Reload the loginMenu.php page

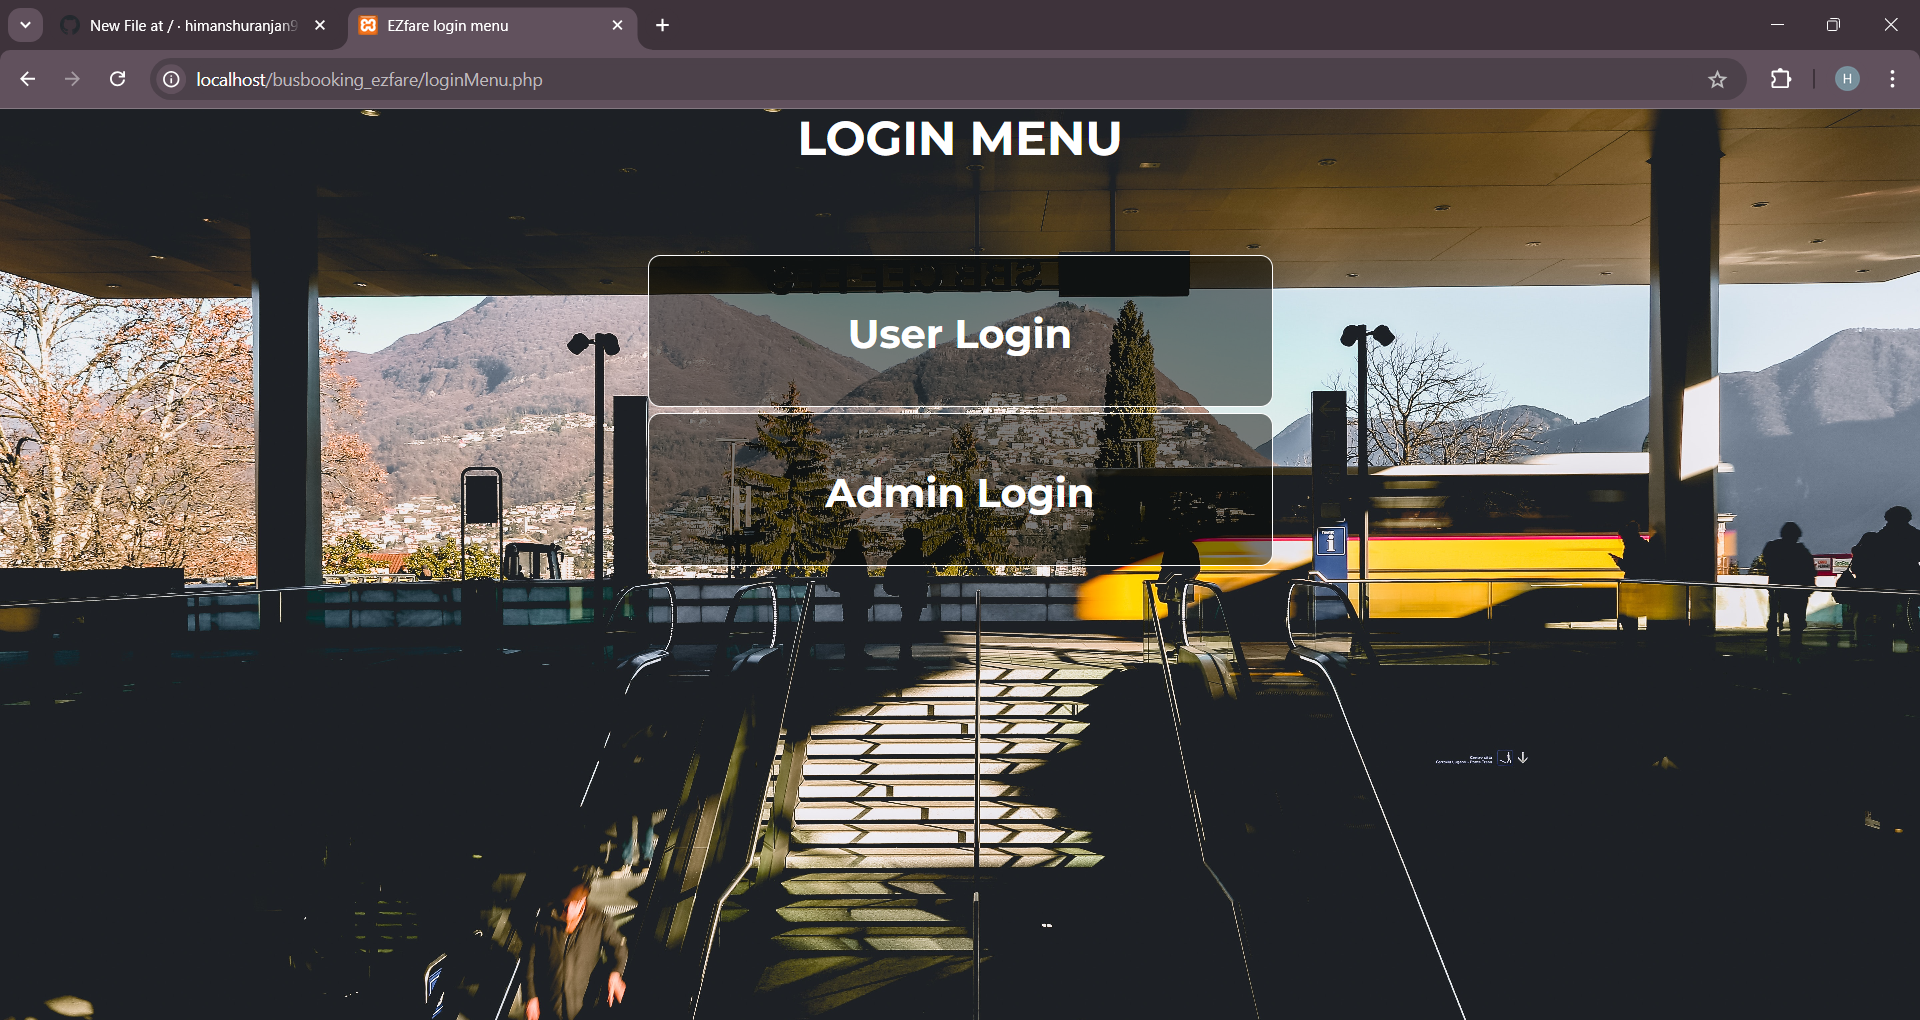coord(118,79)
